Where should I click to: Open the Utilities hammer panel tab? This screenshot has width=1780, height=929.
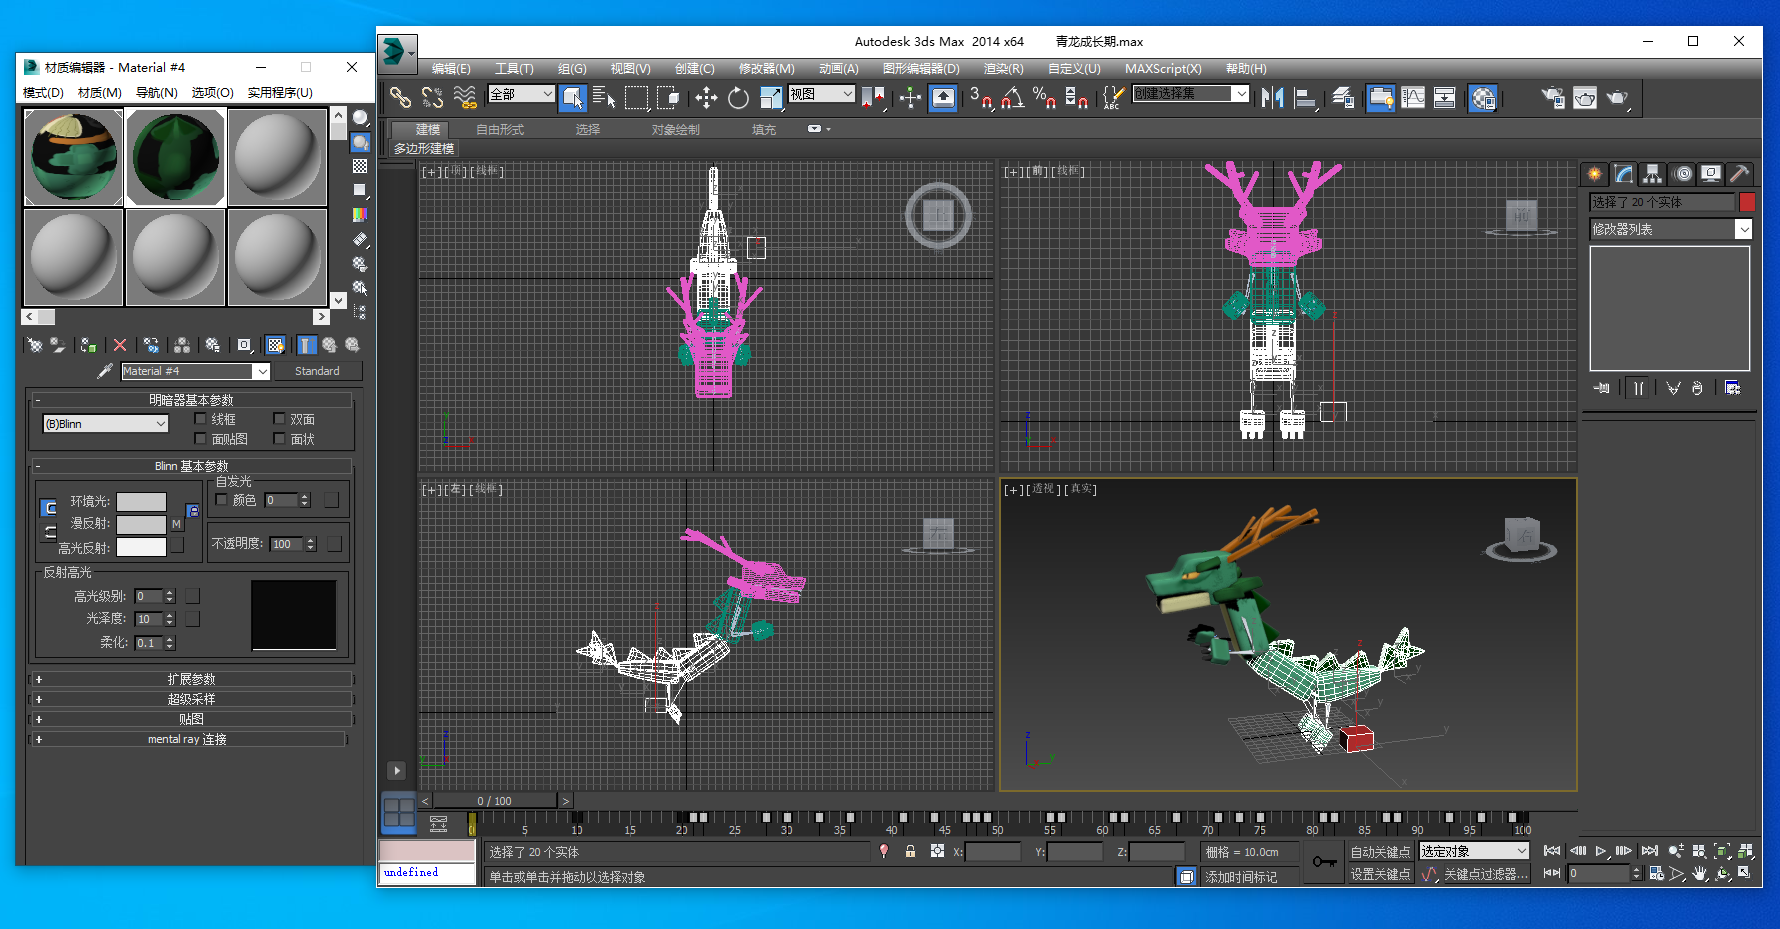1740,174
